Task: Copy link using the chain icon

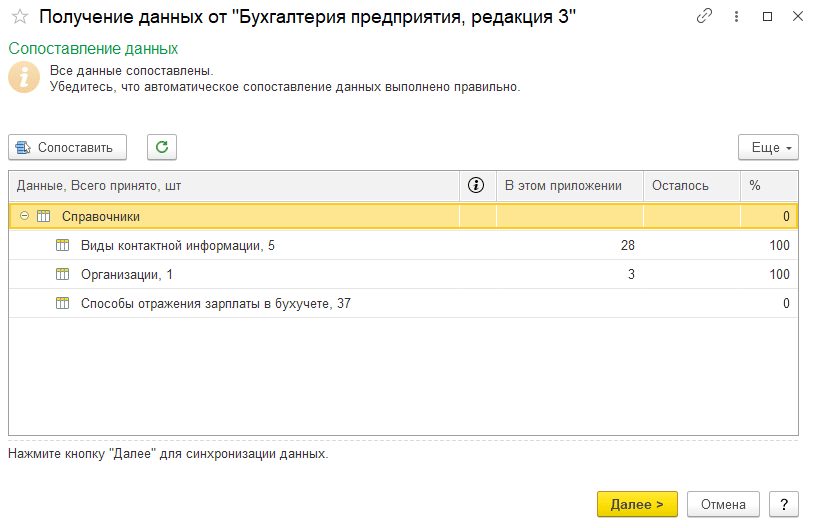Action: click(x=705, y=16)
